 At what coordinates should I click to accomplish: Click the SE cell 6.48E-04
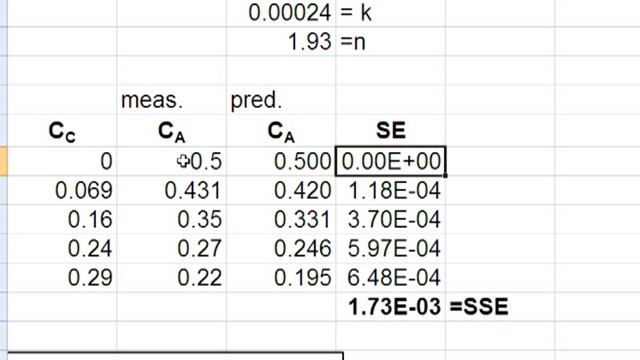[390, 278]
